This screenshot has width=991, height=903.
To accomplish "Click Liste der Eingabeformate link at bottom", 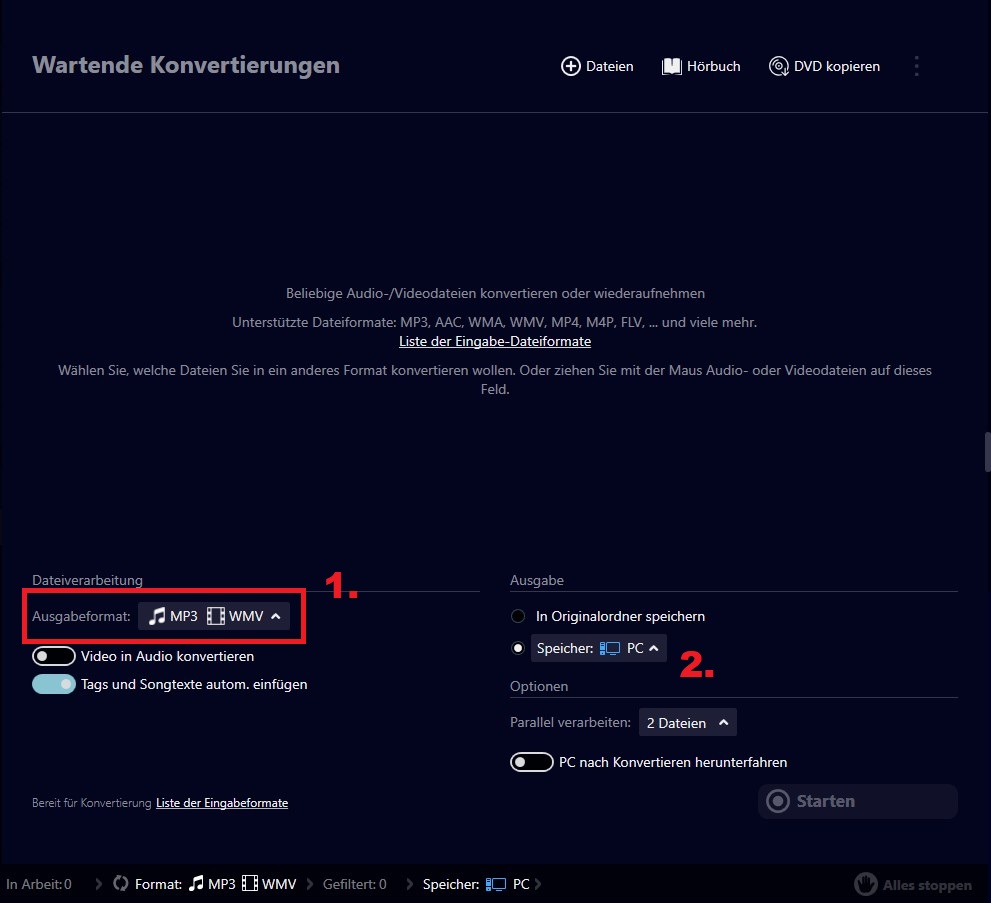I will 222,802.
